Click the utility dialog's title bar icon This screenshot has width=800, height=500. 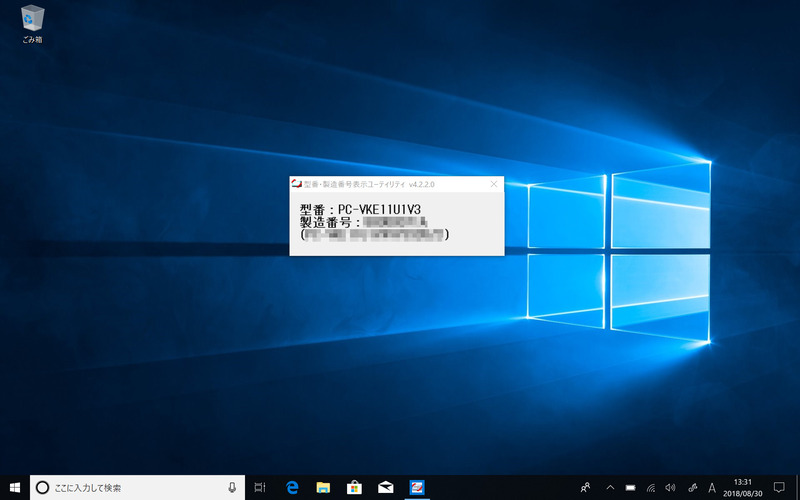(296, 184)
